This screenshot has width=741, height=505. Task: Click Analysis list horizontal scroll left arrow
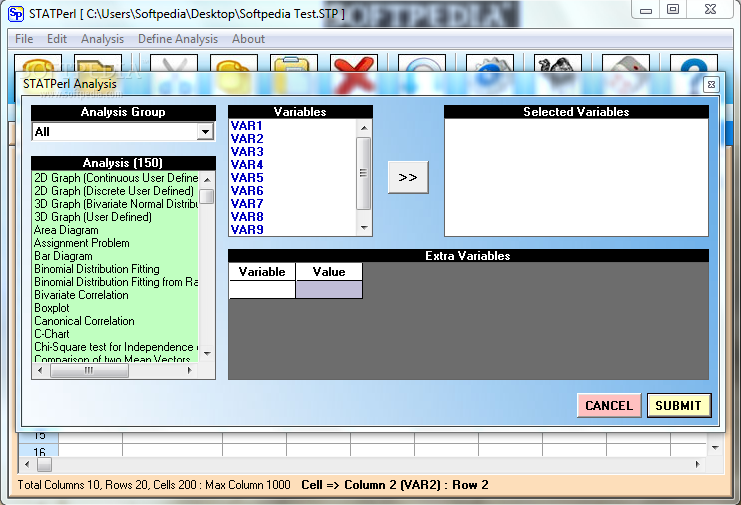(x=40, y=371)
